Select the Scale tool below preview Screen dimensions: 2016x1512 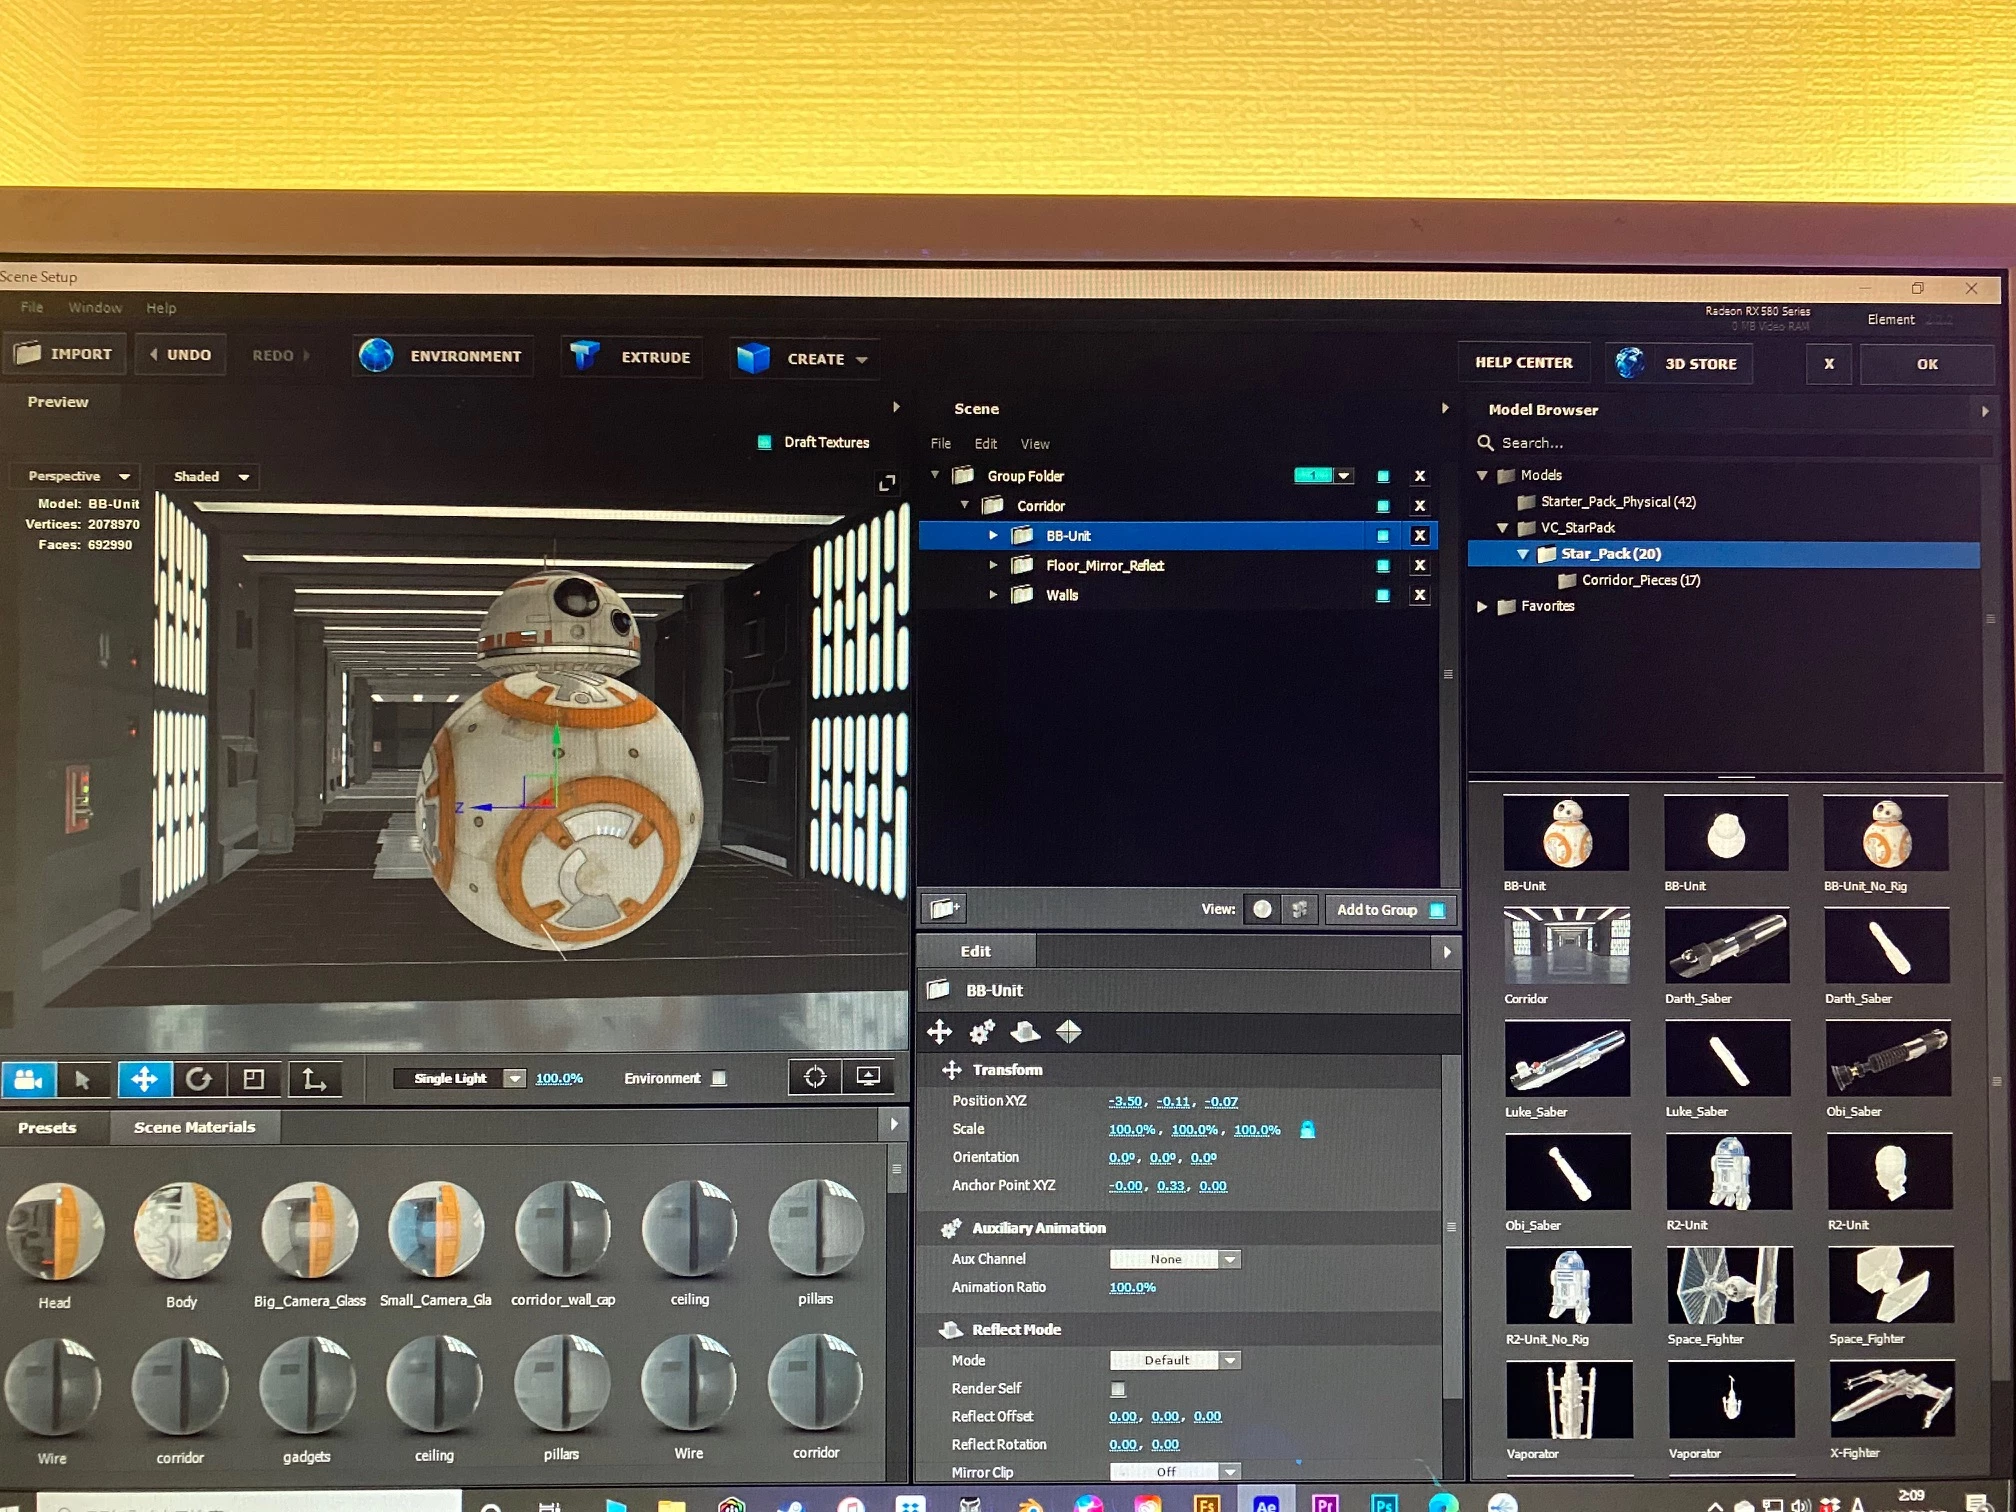(254, 1079)
